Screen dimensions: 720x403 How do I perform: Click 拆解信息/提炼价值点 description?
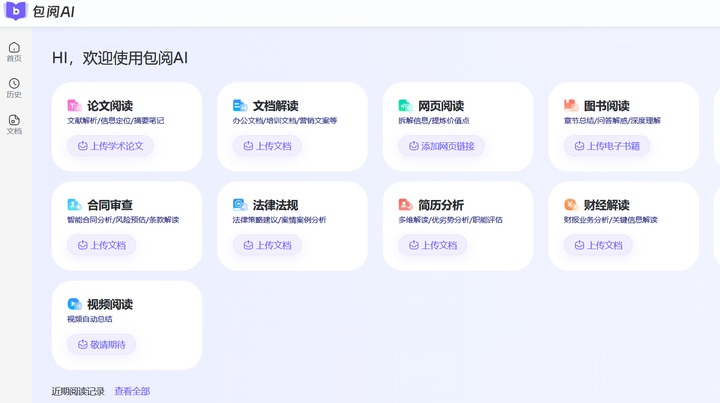(x=434, y=121)
